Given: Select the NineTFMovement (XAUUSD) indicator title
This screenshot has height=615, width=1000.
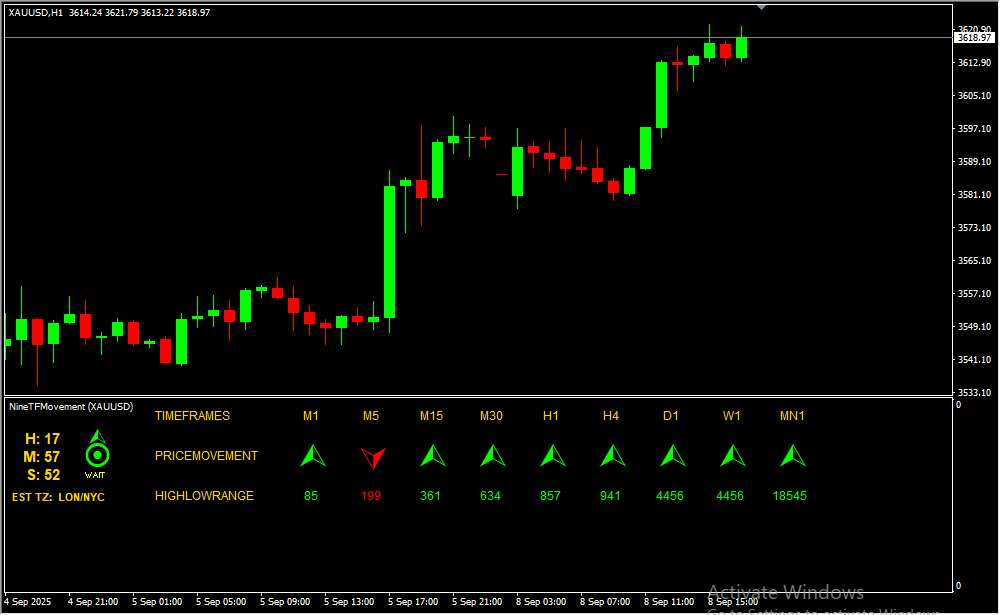Looking at the screenshot, I should click(x=70, y=407).
